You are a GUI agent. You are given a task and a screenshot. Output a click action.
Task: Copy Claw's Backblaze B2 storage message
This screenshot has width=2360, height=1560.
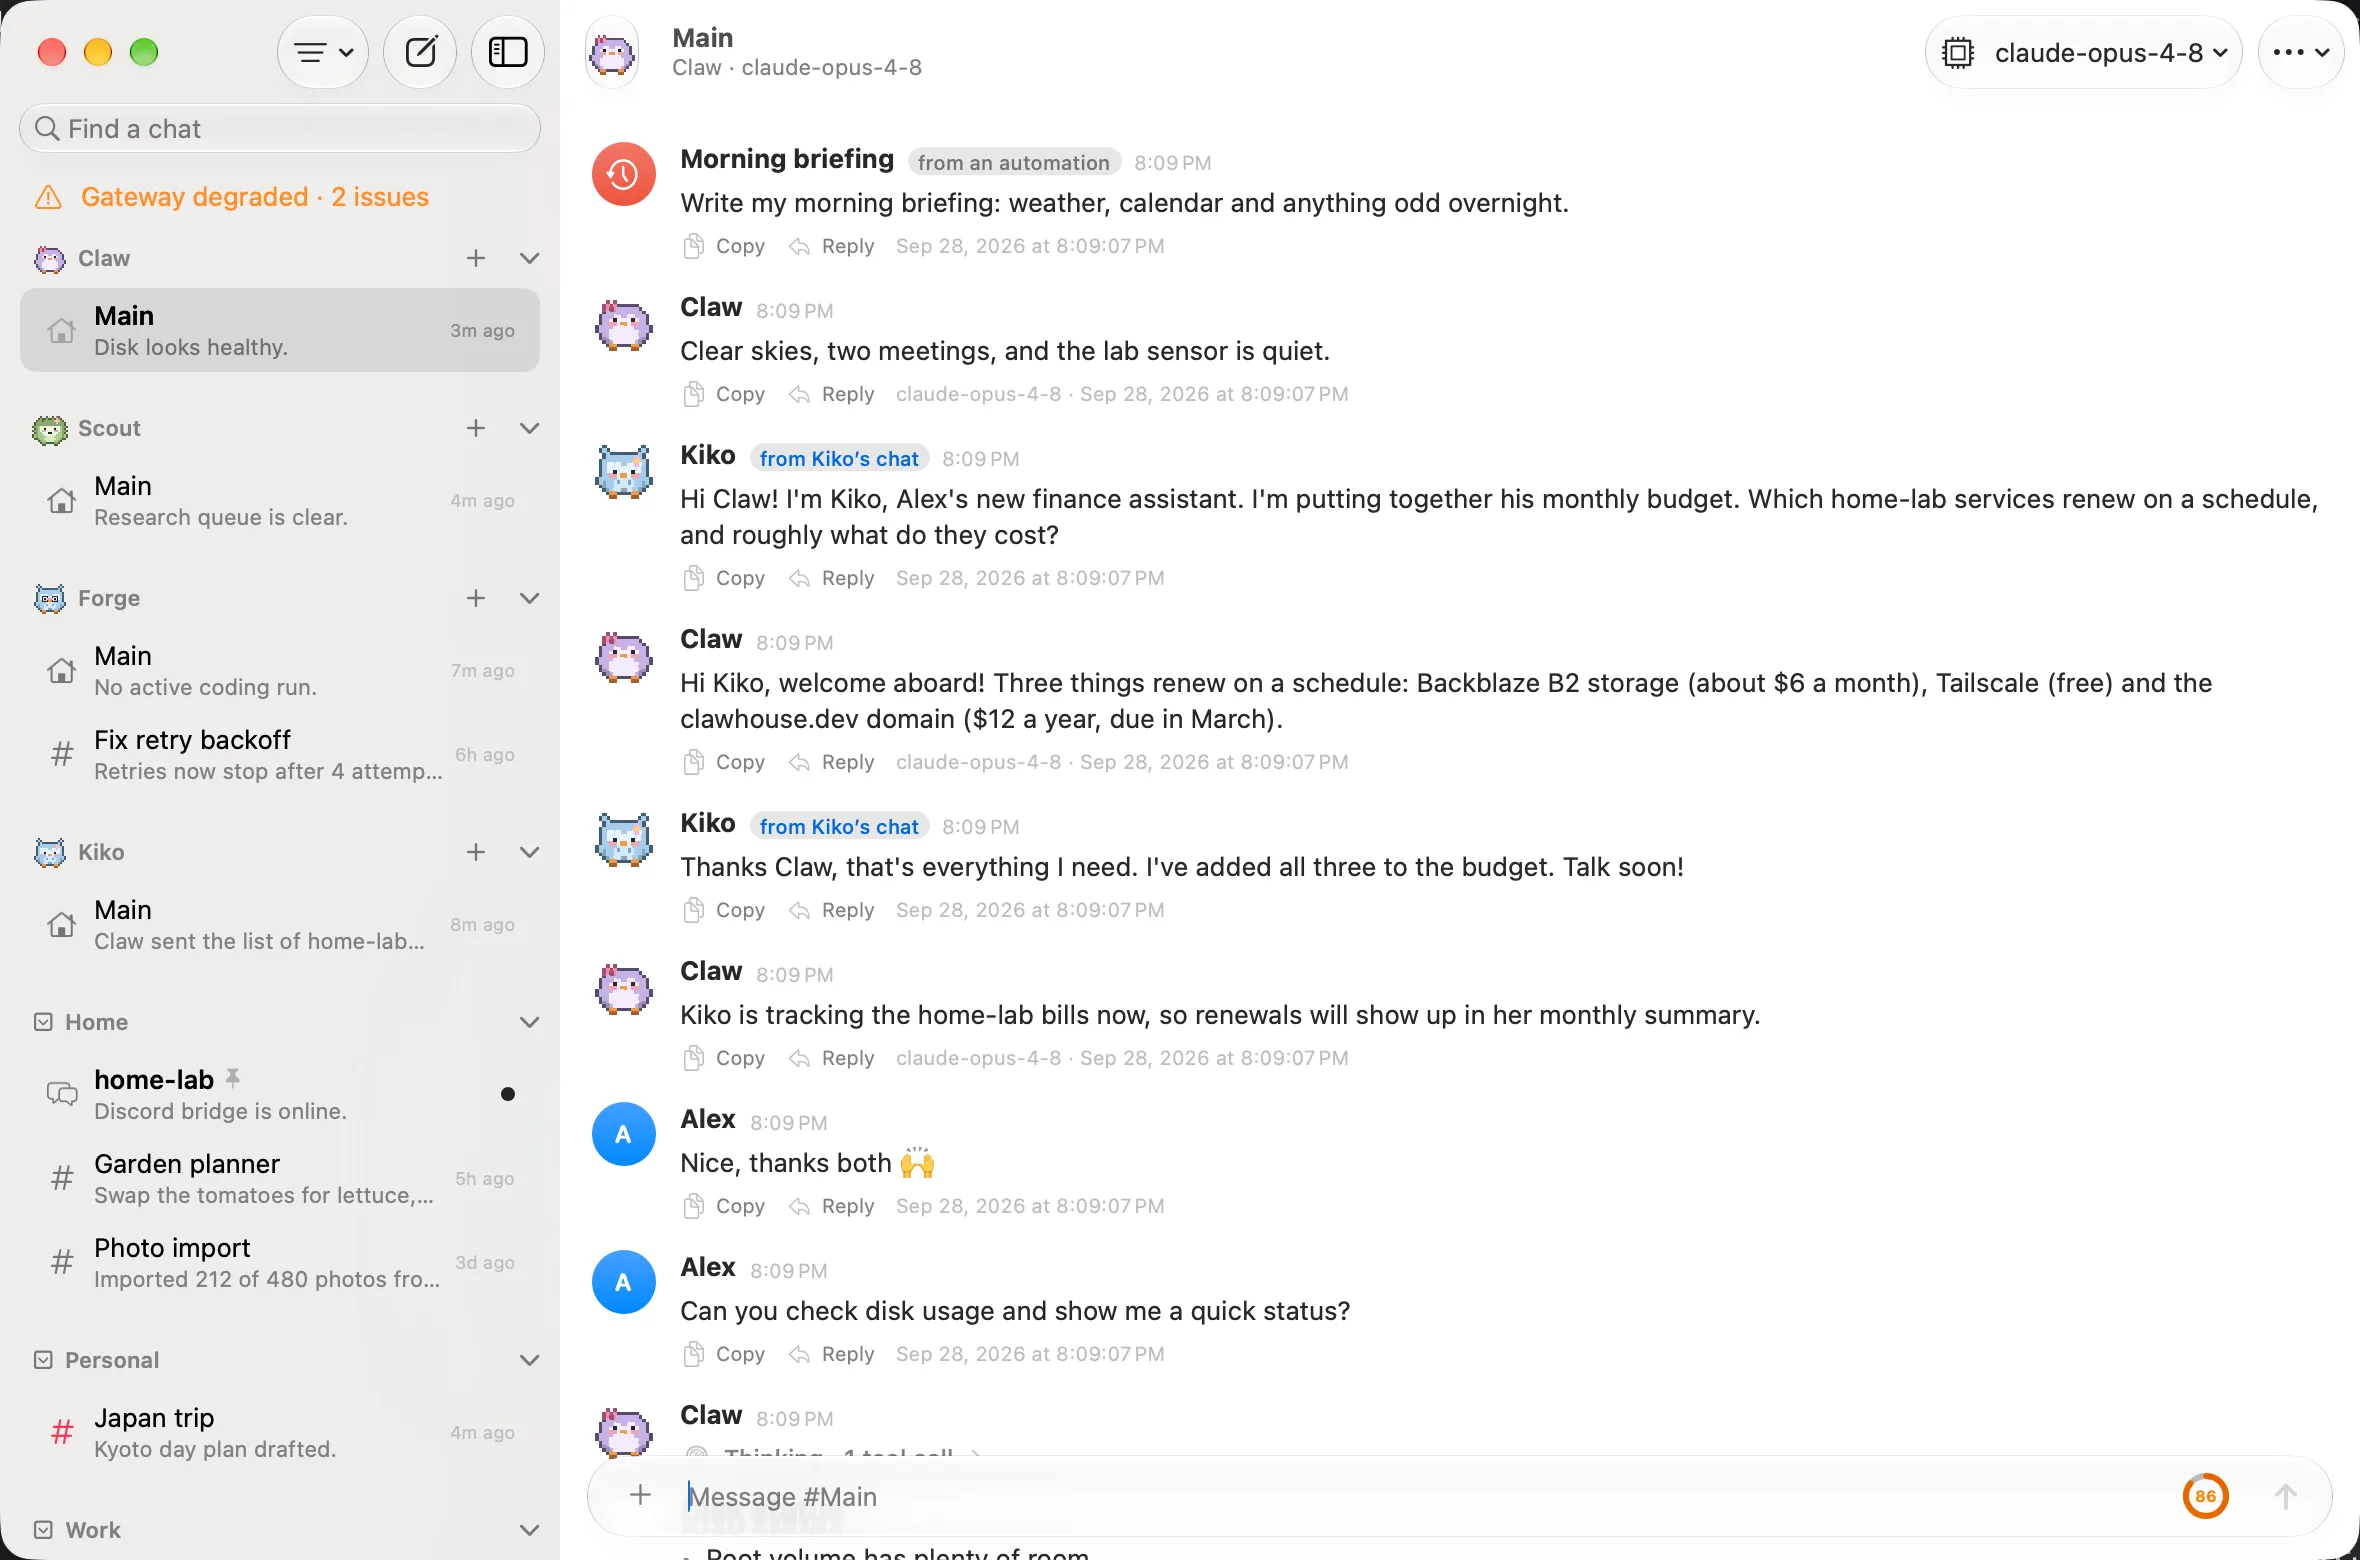[x=724, y=762]
